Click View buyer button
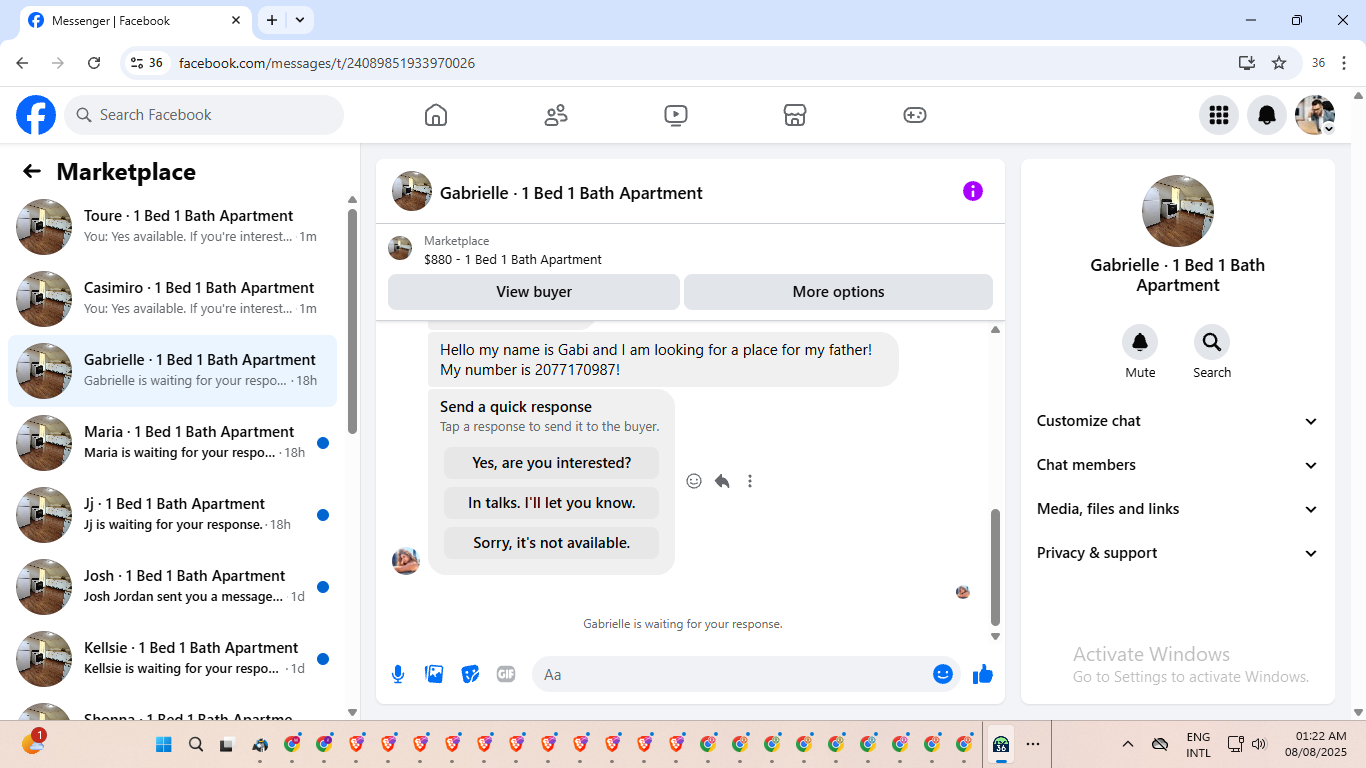The height and width of the screenshot is (768, 1366). [534, 292]
